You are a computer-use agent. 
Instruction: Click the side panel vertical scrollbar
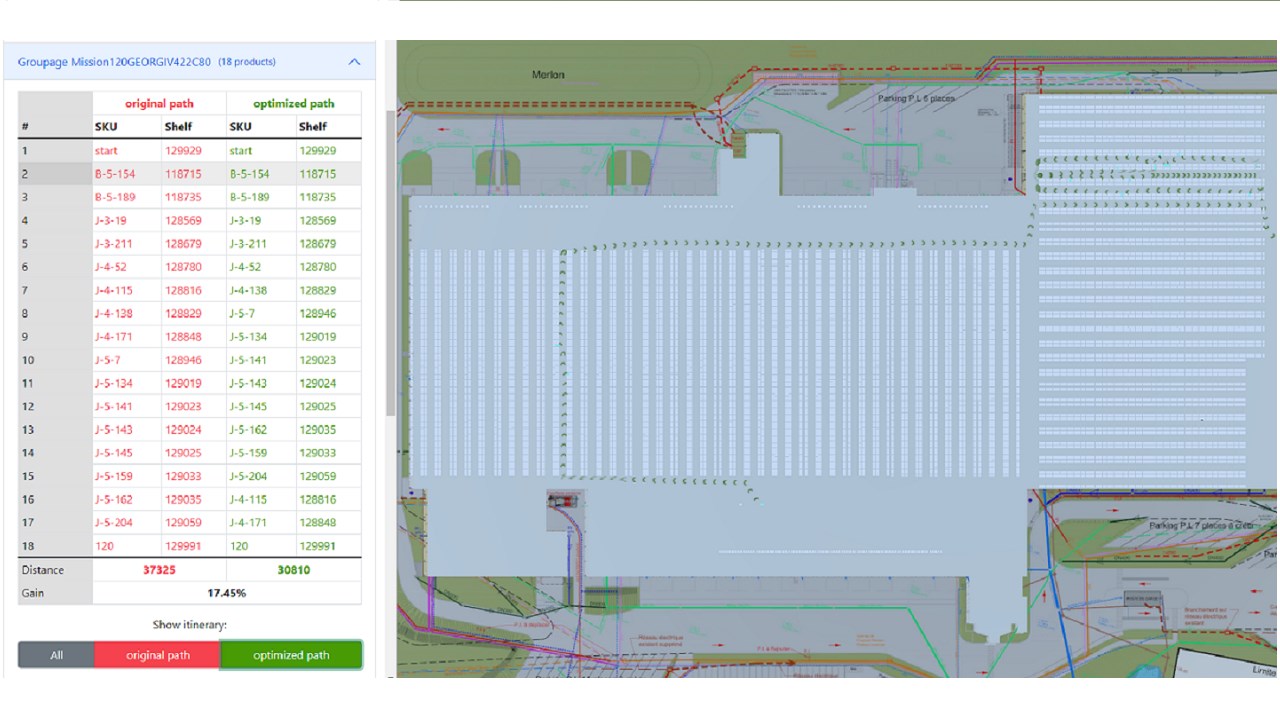click(389, 260)
